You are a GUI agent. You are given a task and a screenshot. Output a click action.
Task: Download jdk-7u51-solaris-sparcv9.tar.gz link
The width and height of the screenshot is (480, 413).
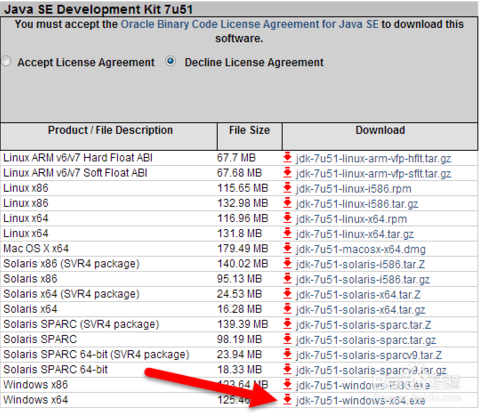click(371, 370)
